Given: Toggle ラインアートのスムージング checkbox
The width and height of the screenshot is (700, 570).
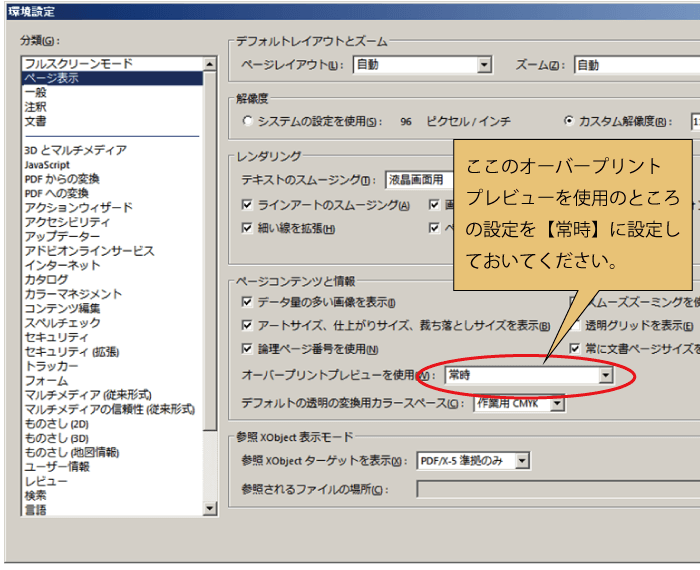Looking at the screenshot, I should click(248, 205).
